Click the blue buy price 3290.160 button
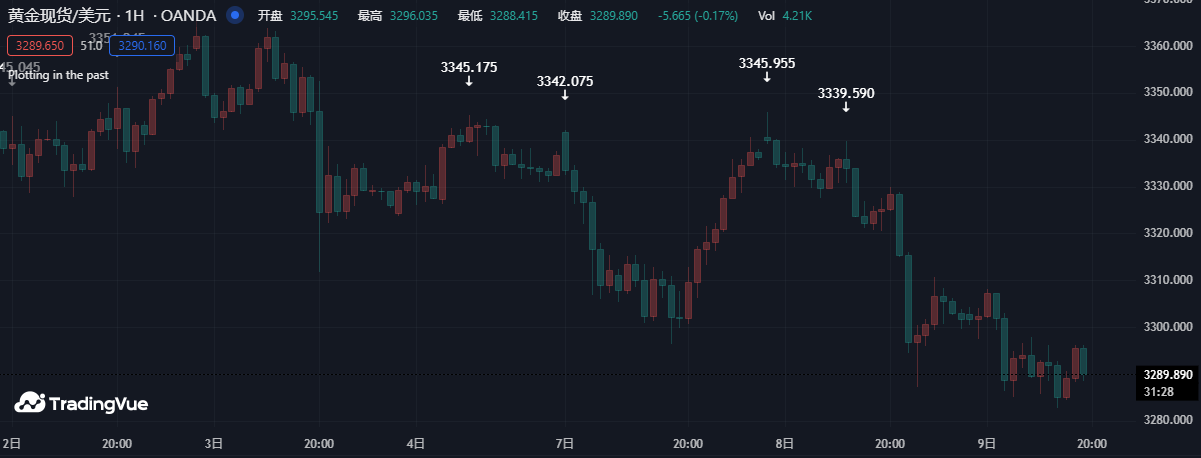 pos(143,45)
